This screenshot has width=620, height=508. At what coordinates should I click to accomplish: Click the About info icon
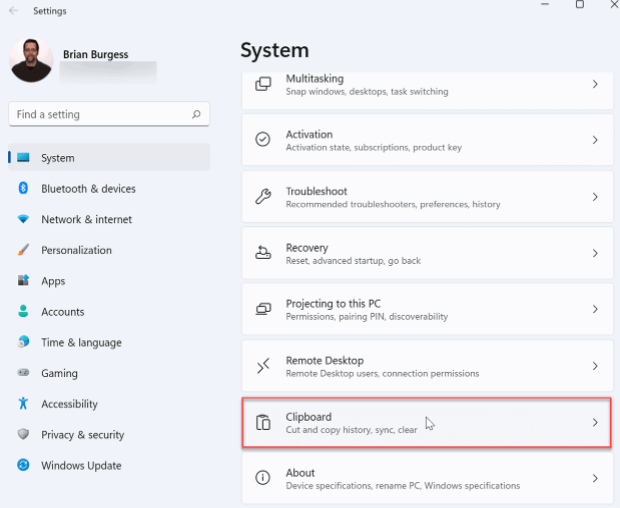263,478
